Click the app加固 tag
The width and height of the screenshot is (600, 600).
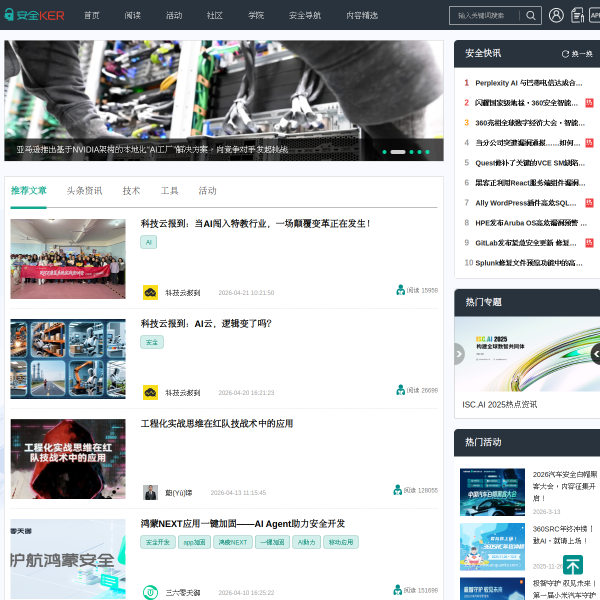pos(194,542)
